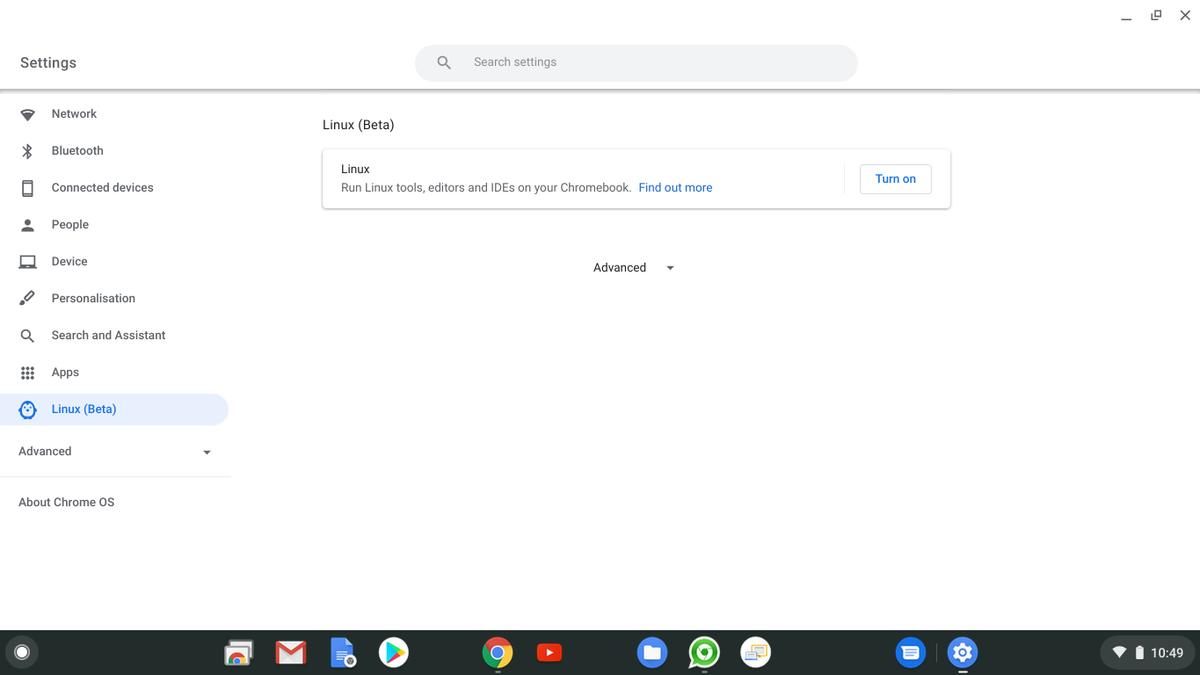The height and width of the screenshot is (675, 1200).
Task: Click the Search and Assistant magnifier icon
Action: pos(28,336)
